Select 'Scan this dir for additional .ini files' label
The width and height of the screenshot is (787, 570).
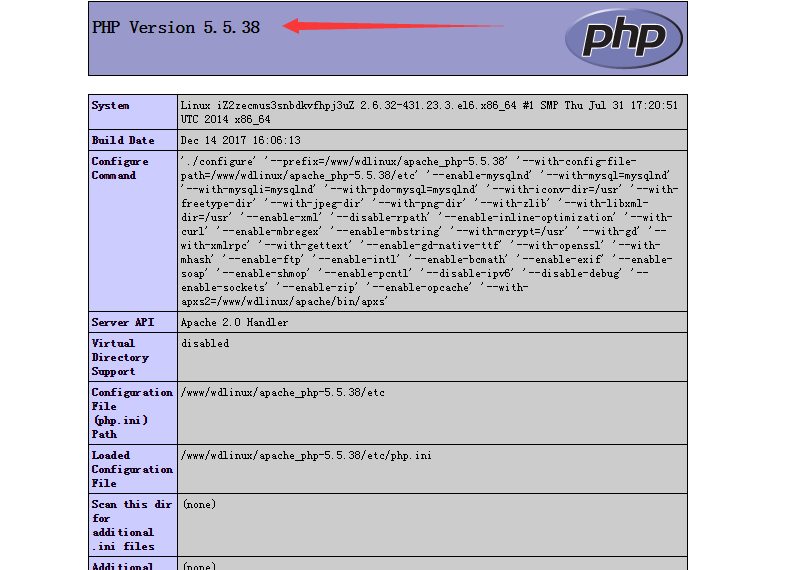[x=133, y=525]
